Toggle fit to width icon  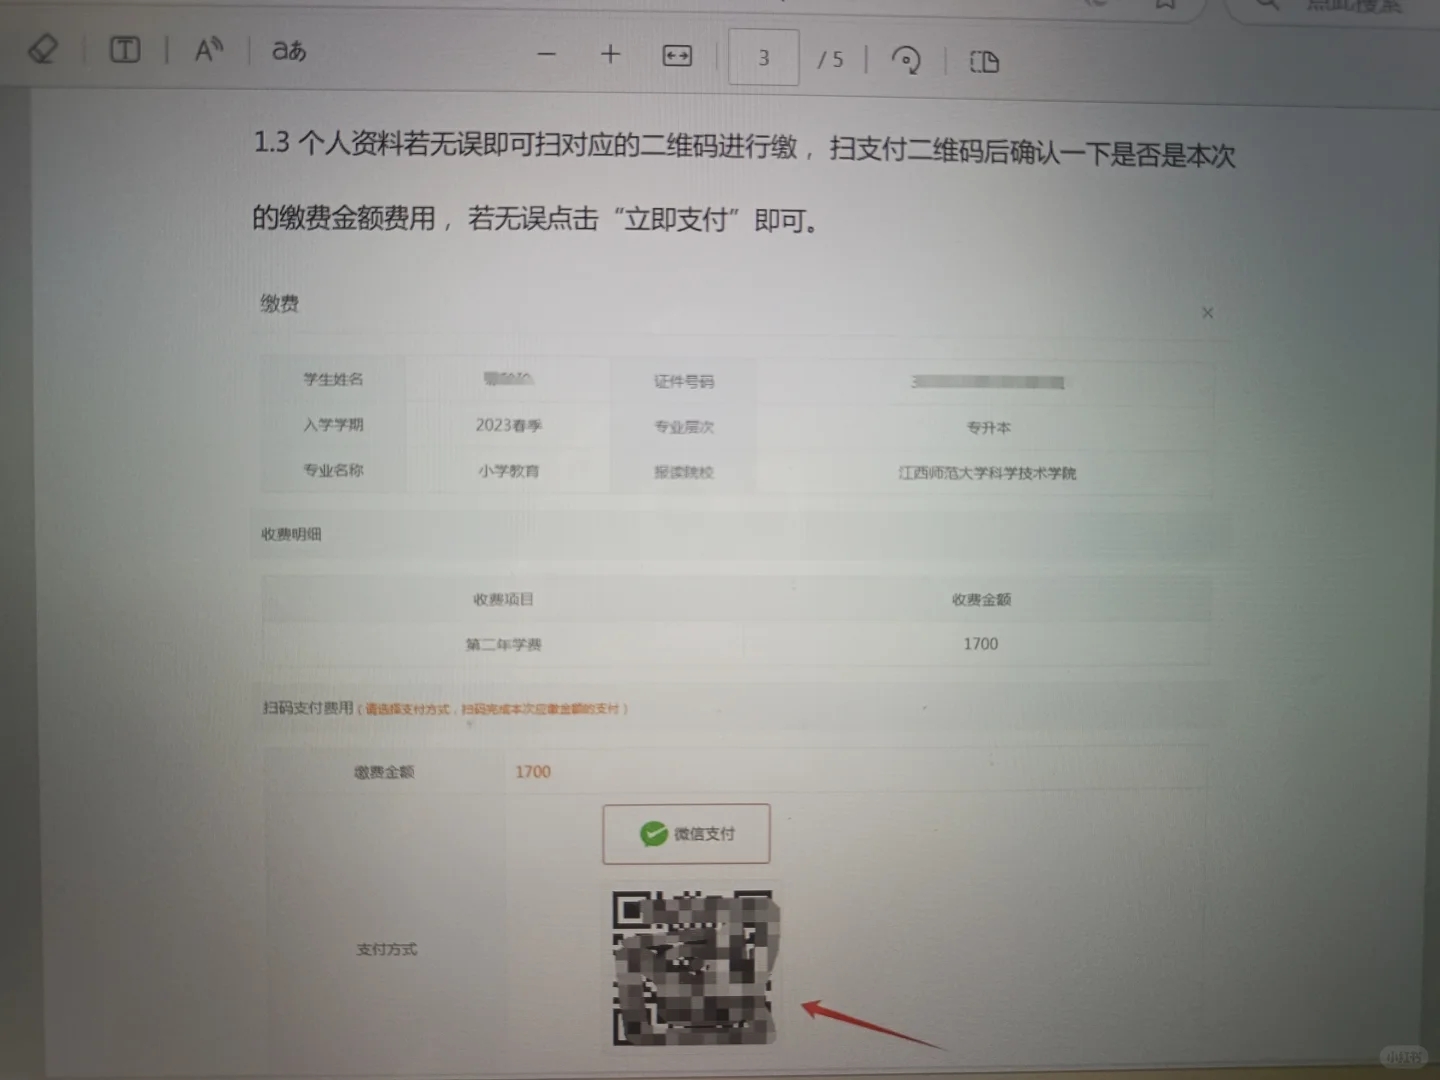tap(677, 56)
